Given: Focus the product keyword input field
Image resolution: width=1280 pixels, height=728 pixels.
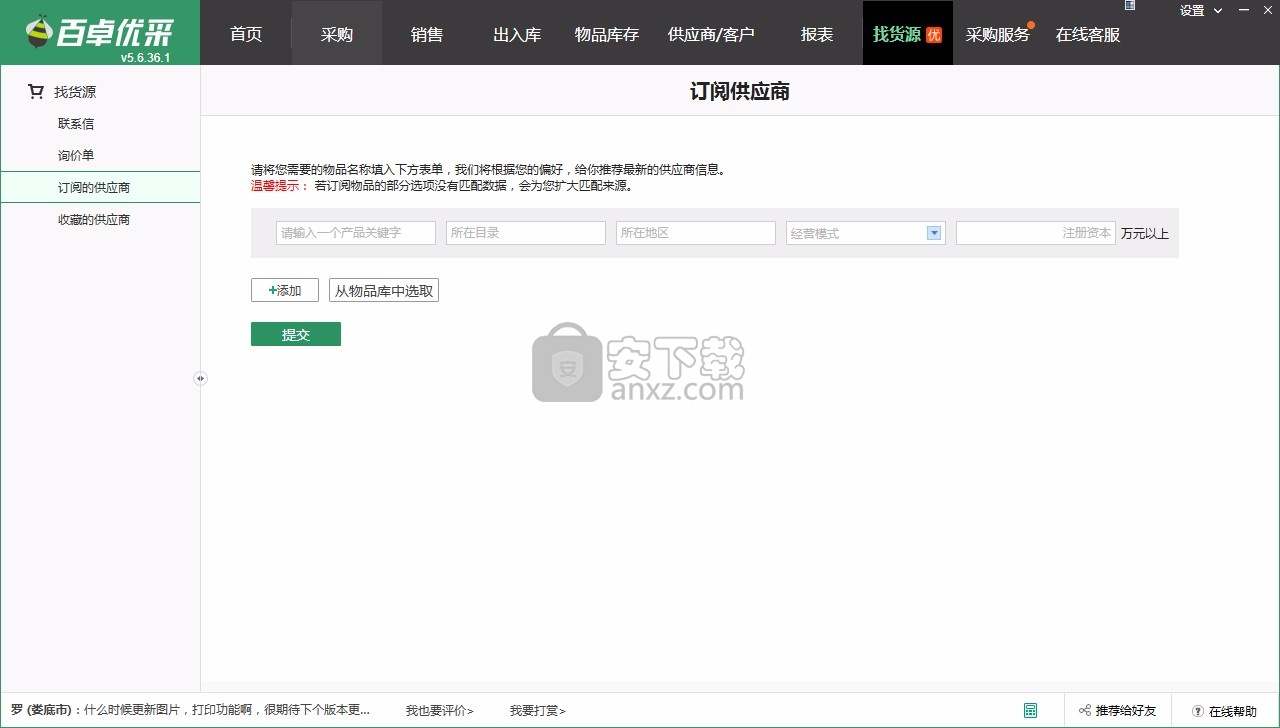Looking at the screenshot, I should [356, 233].
